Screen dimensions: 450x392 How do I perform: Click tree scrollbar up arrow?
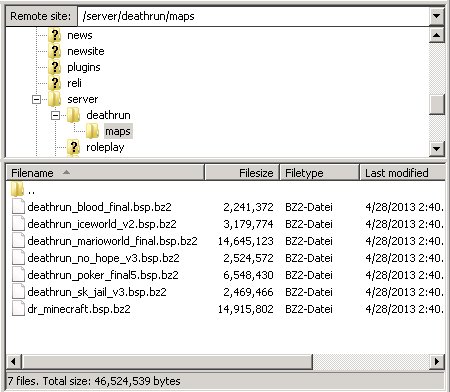pyautogui.click(x=436, y=35)
